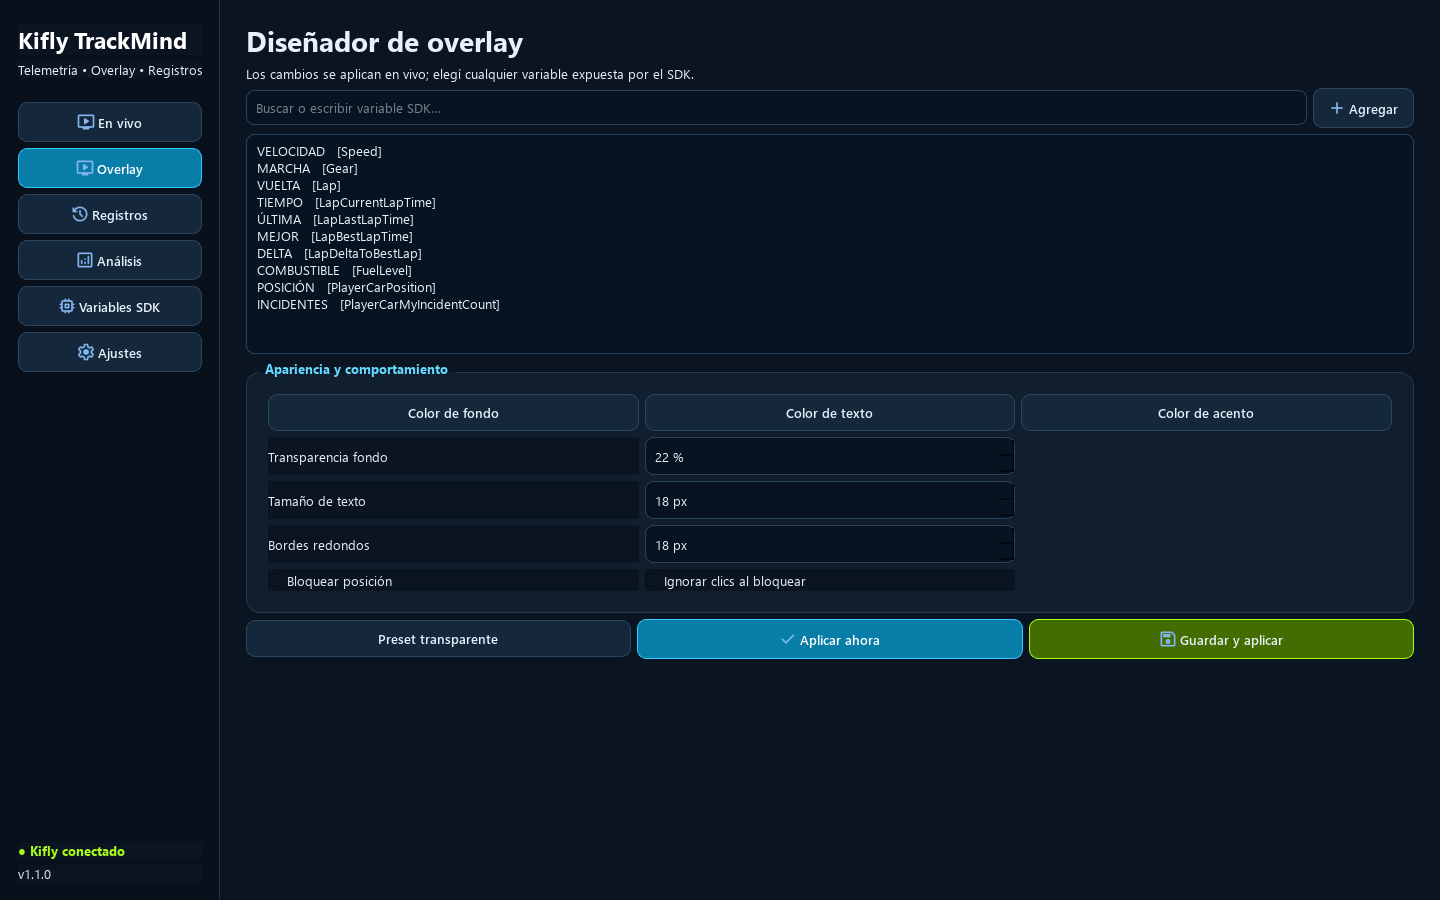
Task: Apply the Preset transparente button
Action: (438, 639)
